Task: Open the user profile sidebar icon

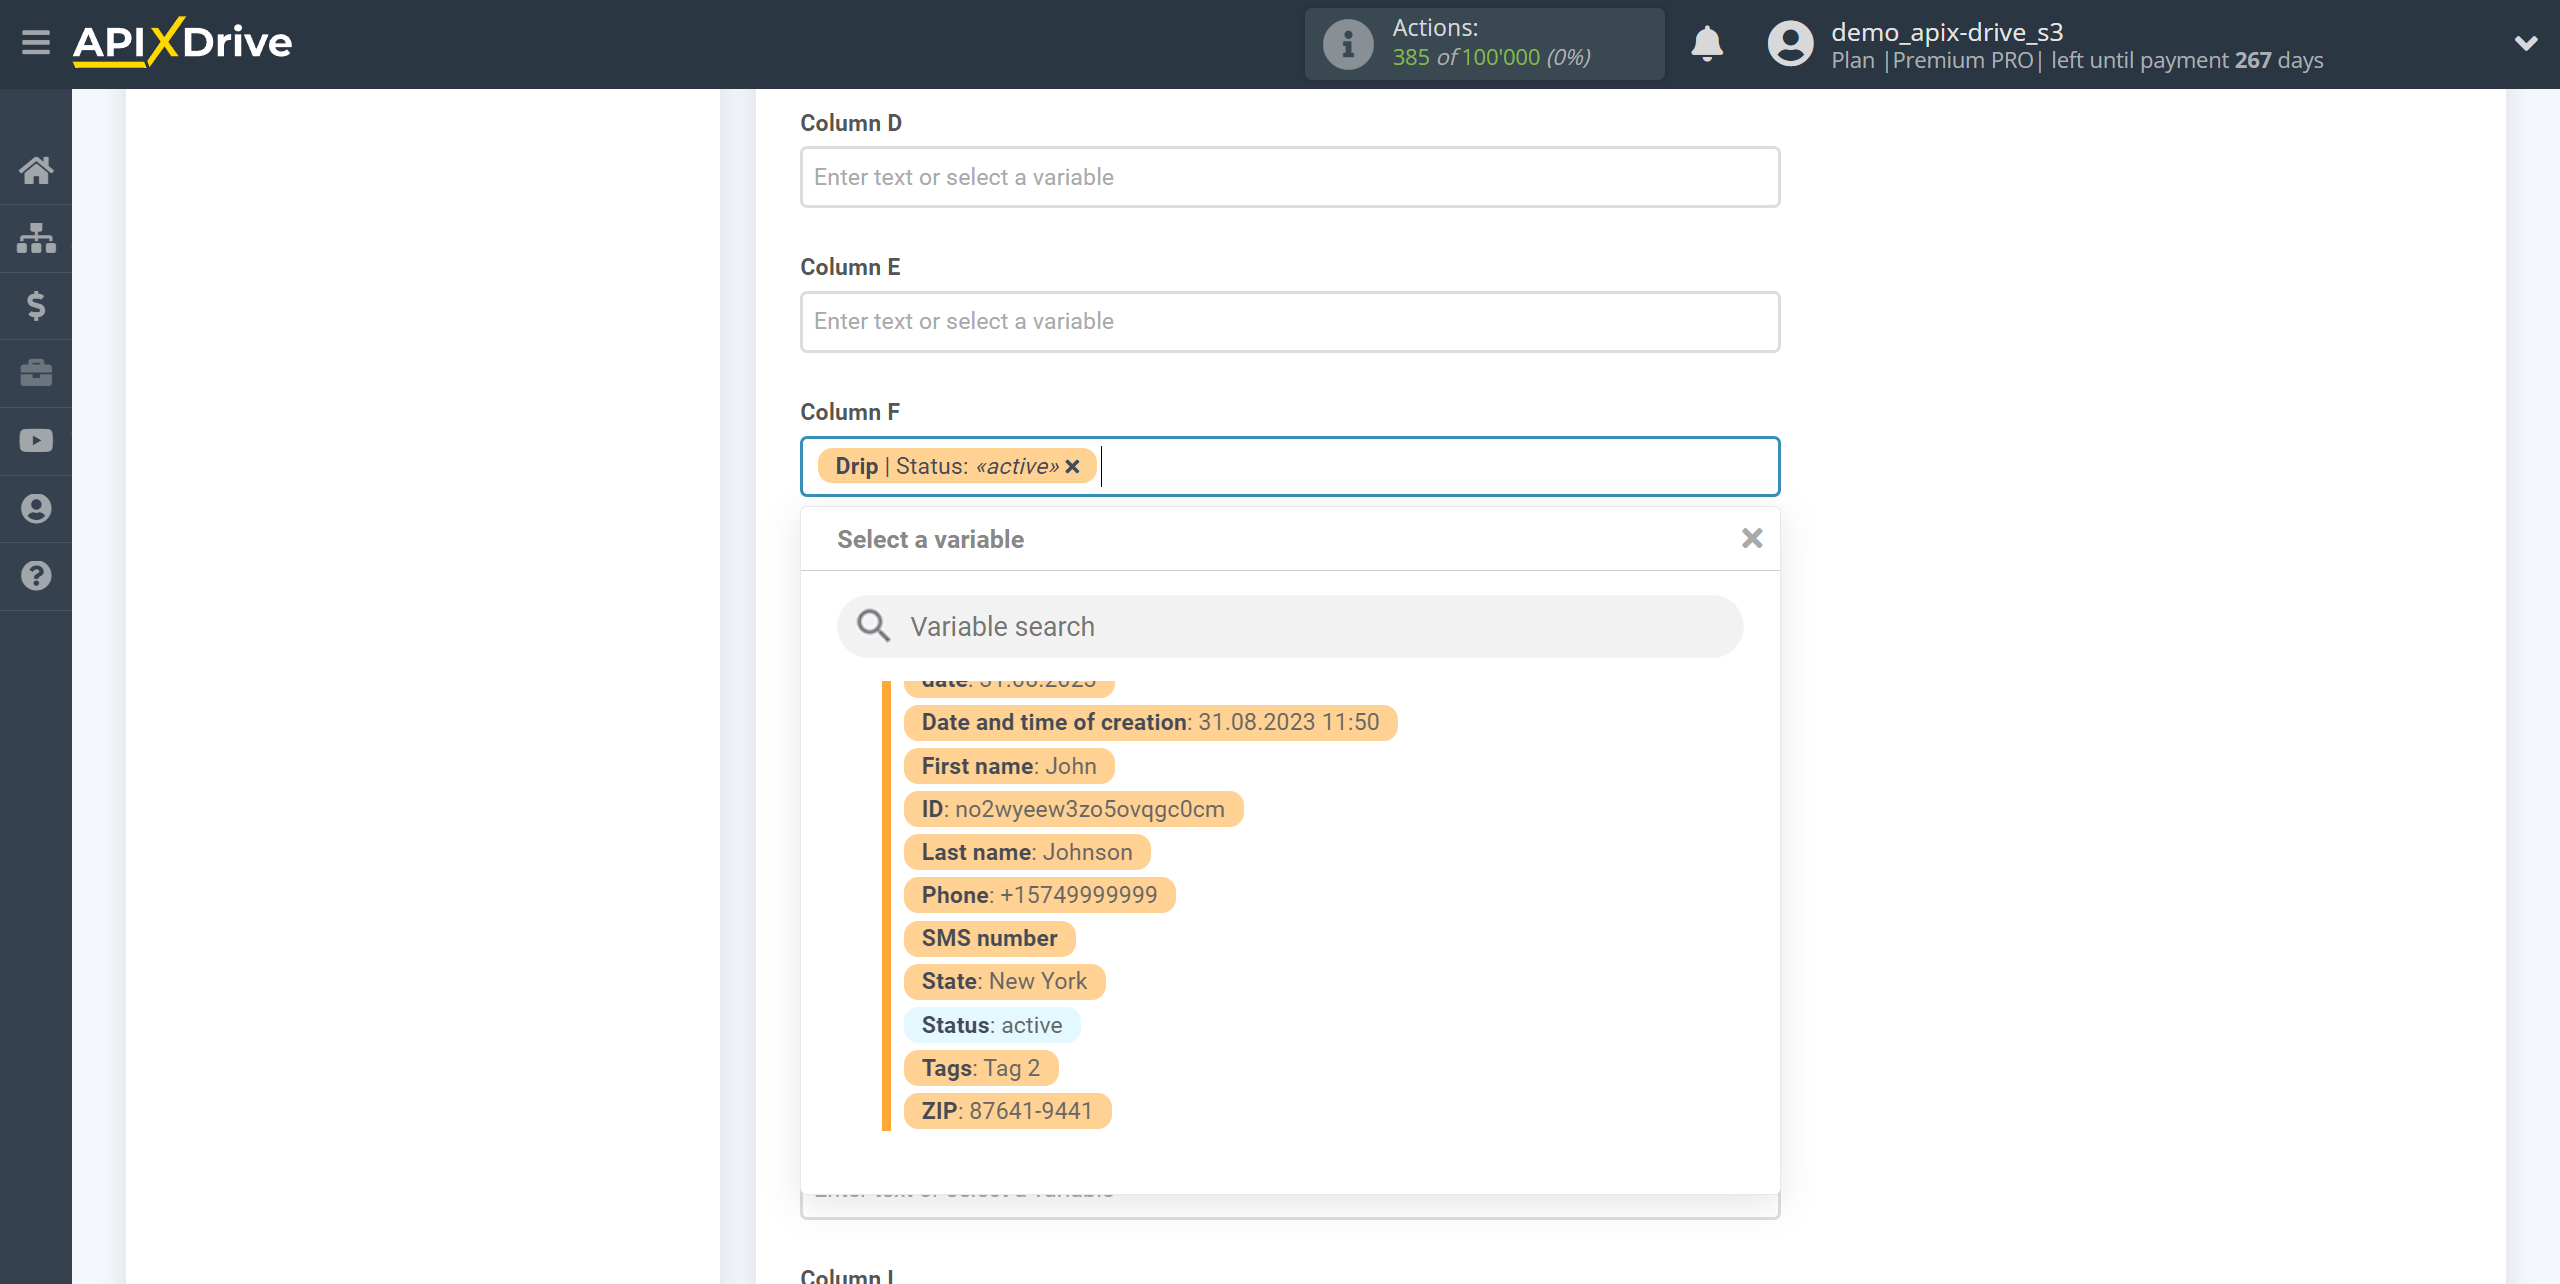Action: tap(36, 509)
